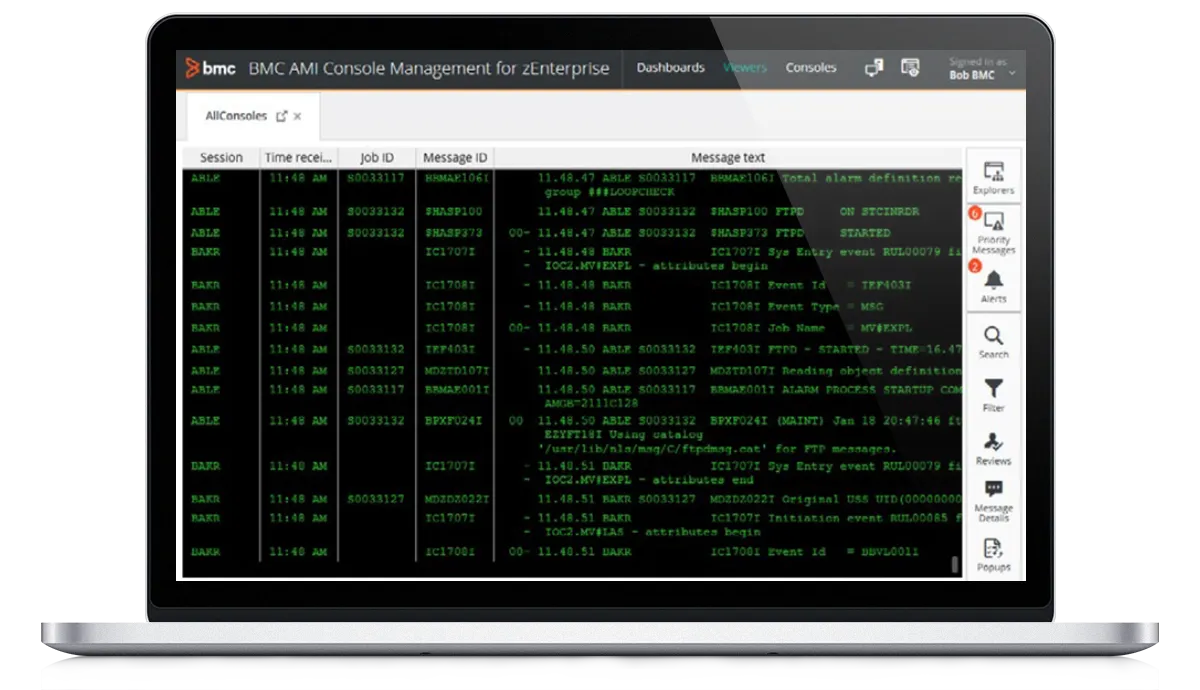Image resolution: width=1200 pixels, height=690 pixels.
Task: Select message ID BBMAE001I
Action: click(x=456, y=390)
